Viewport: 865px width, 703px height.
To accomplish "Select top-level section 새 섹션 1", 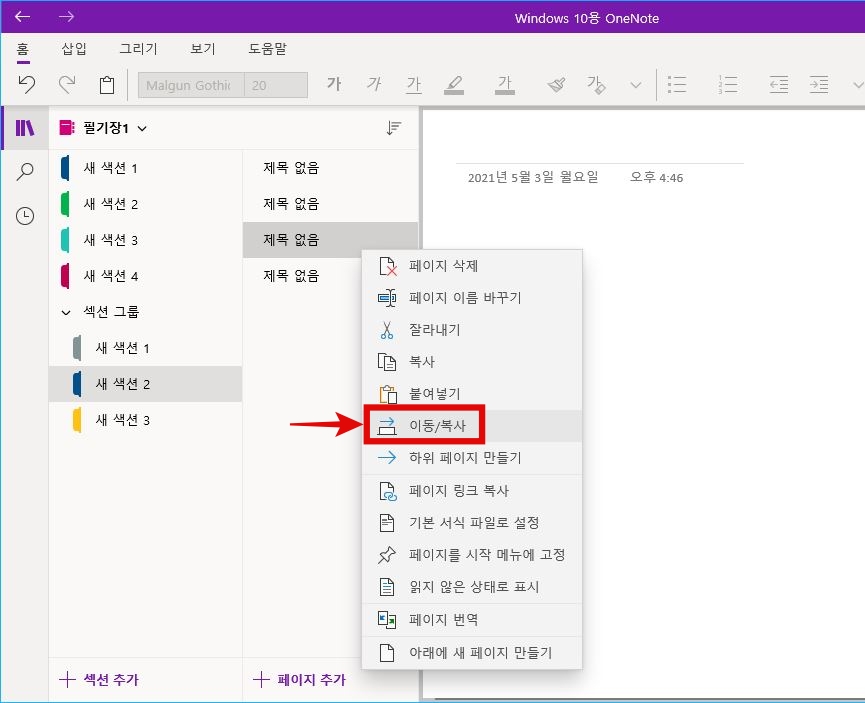I will pos(146,168).
